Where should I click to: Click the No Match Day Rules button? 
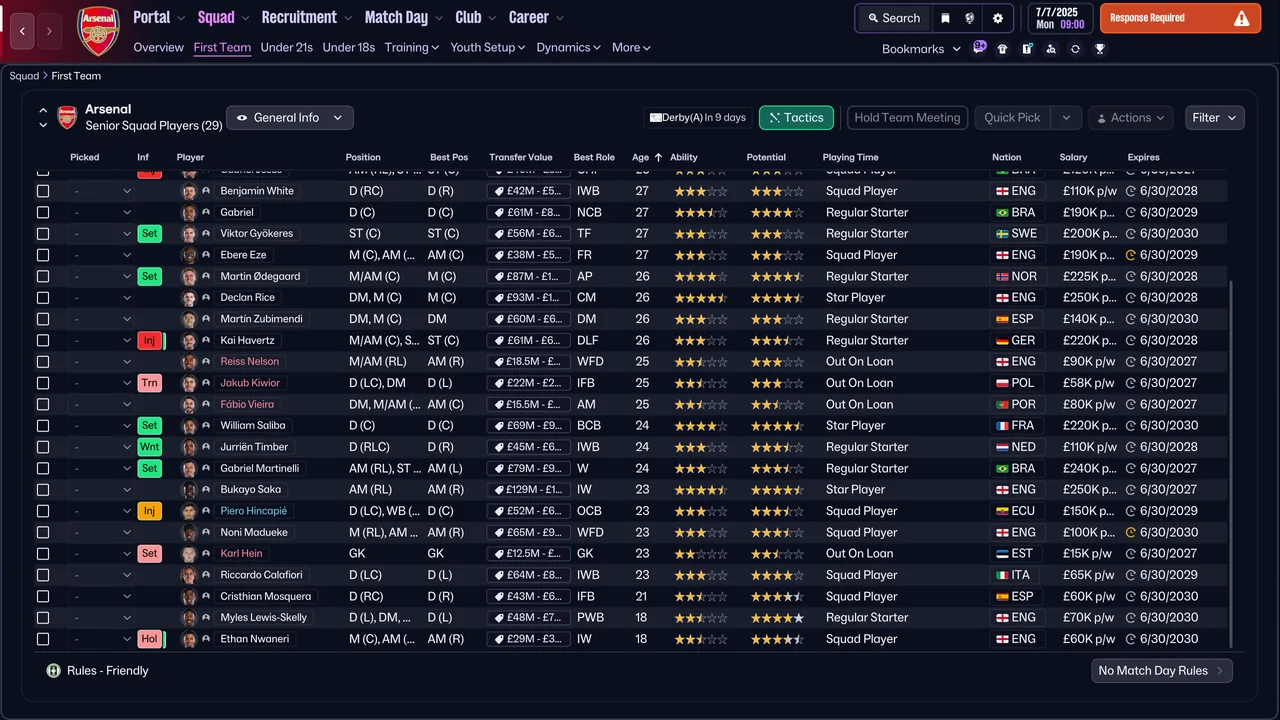1162,670
